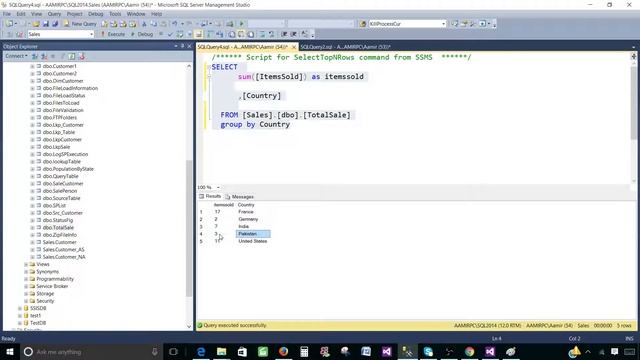
Task: Click the Save All icon in the toolbar
Action: [x=55, y=24]
